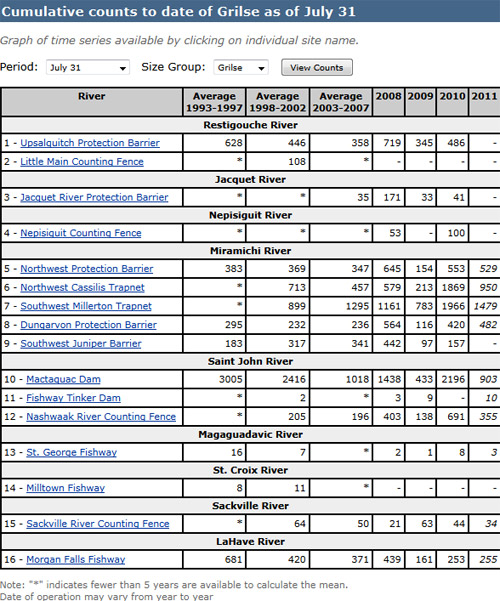Choose the Southwest Juniper Barrier link
Screen dimensions: 500x601
(81, 343)
